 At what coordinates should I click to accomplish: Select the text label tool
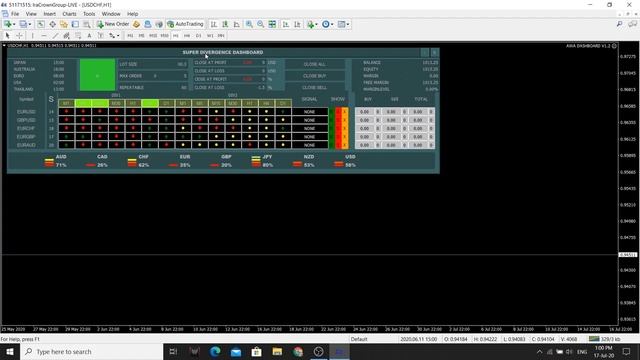(100, 36)
